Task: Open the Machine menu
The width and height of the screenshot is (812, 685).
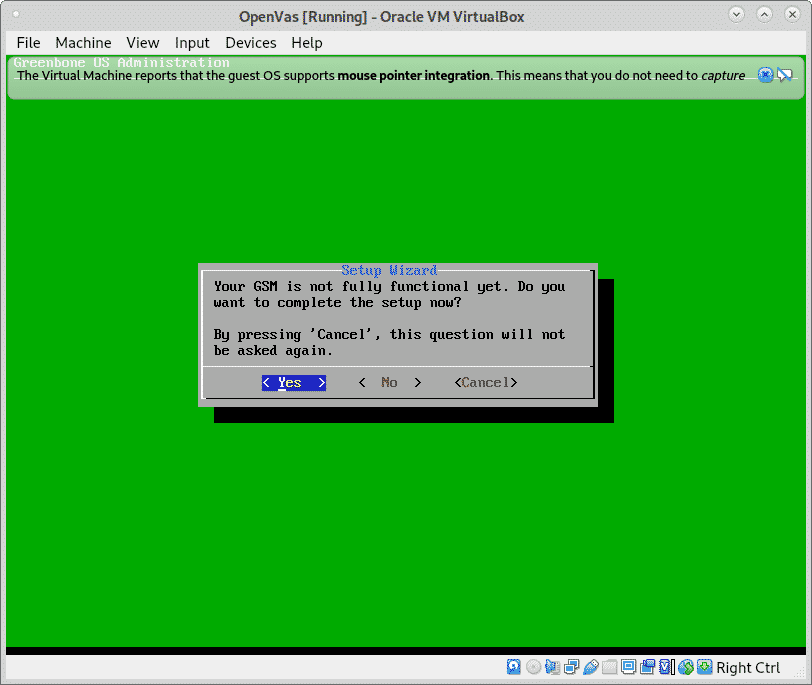Action: coord(83,42)
